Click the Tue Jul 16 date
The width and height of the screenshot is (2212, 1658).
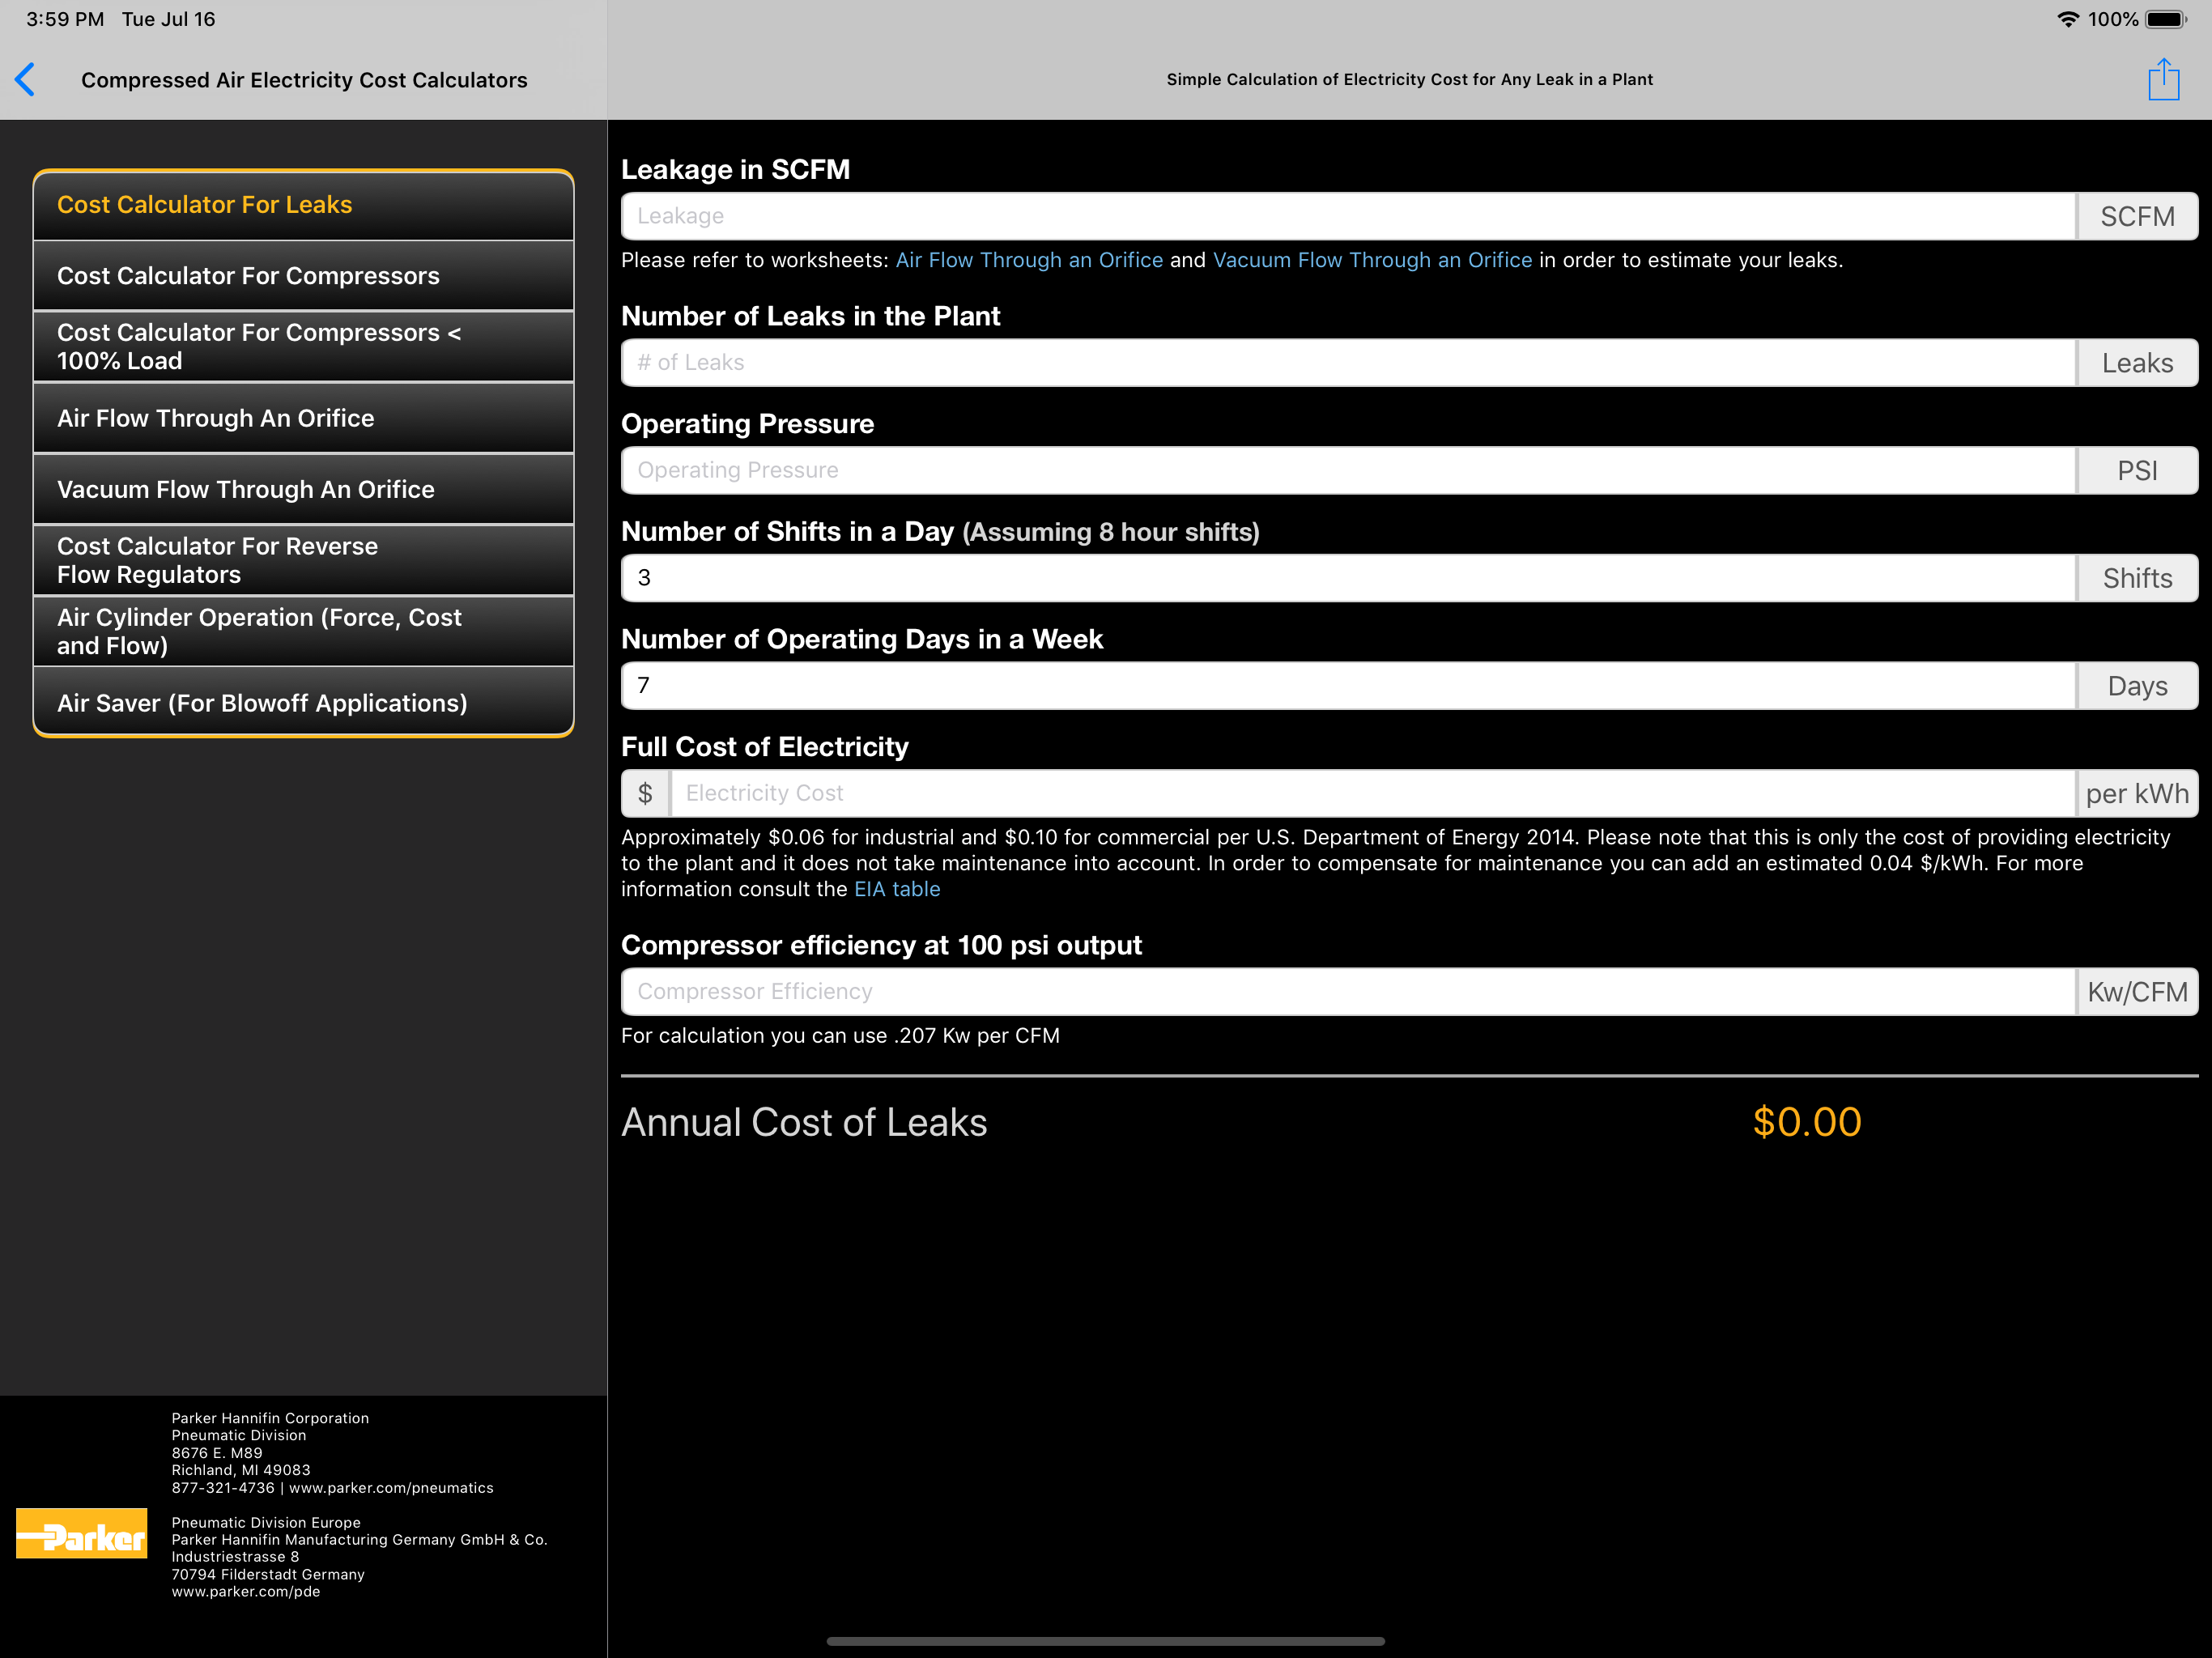pyautogui.click(x=168, y=19)
